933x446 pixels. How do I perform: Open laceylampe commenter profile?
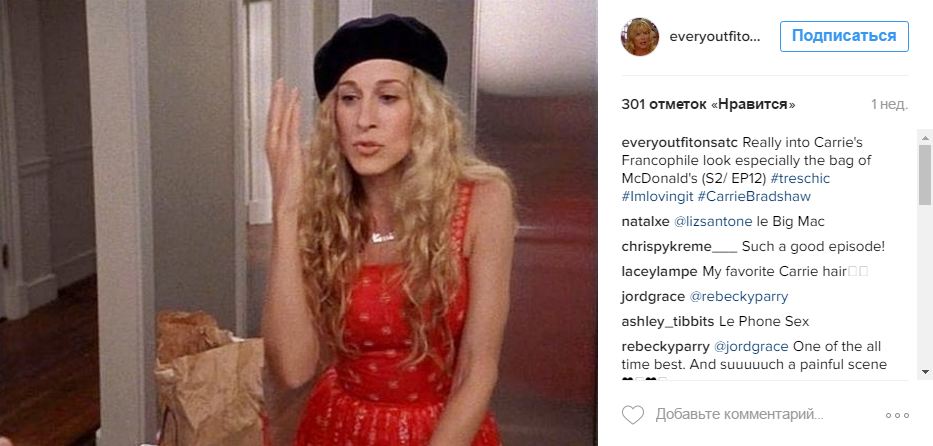pyautogui.click(x=659, y=272)
